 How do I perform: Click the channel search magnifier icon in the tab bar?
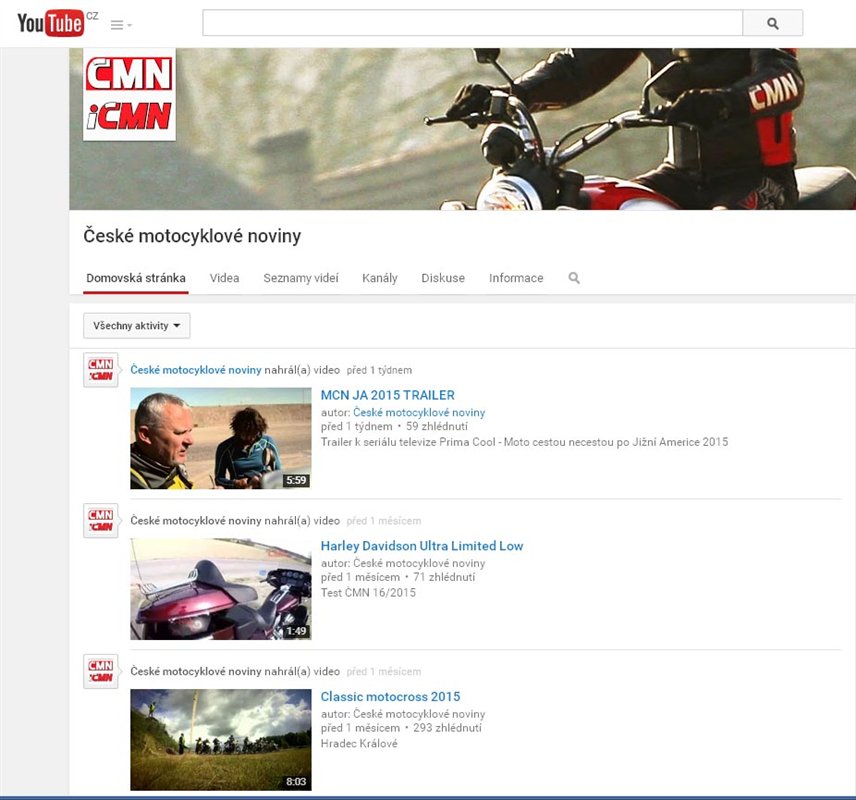click(x=574, y=278)
